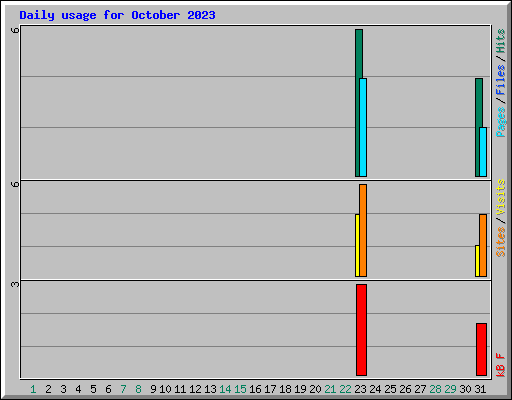The image size is (512, 400).
Task: Click day label 15 on the x-axis
Action: tap(240, 389)
